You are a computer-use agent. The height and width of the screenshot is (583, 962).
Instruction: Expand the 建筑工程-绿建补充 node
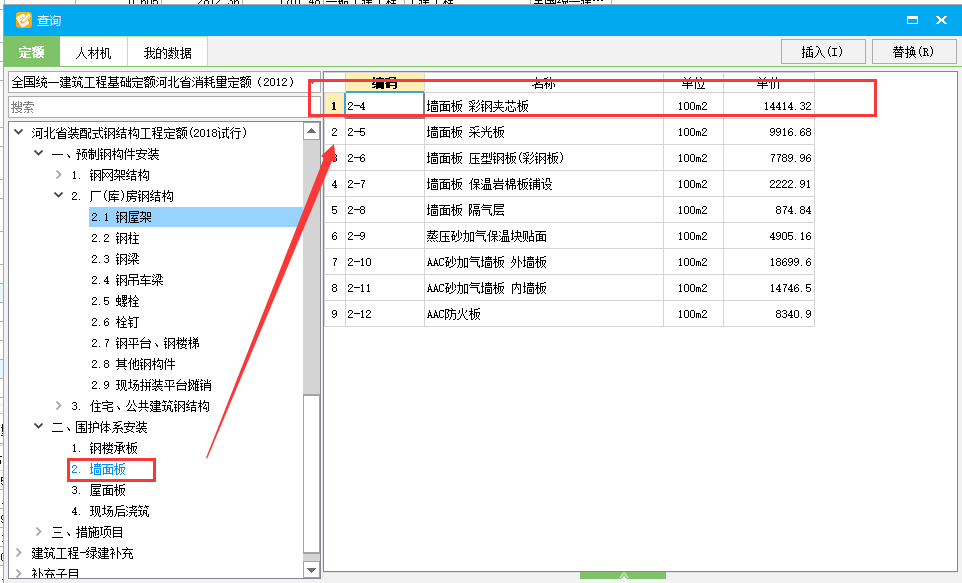[x=19, y=552]
